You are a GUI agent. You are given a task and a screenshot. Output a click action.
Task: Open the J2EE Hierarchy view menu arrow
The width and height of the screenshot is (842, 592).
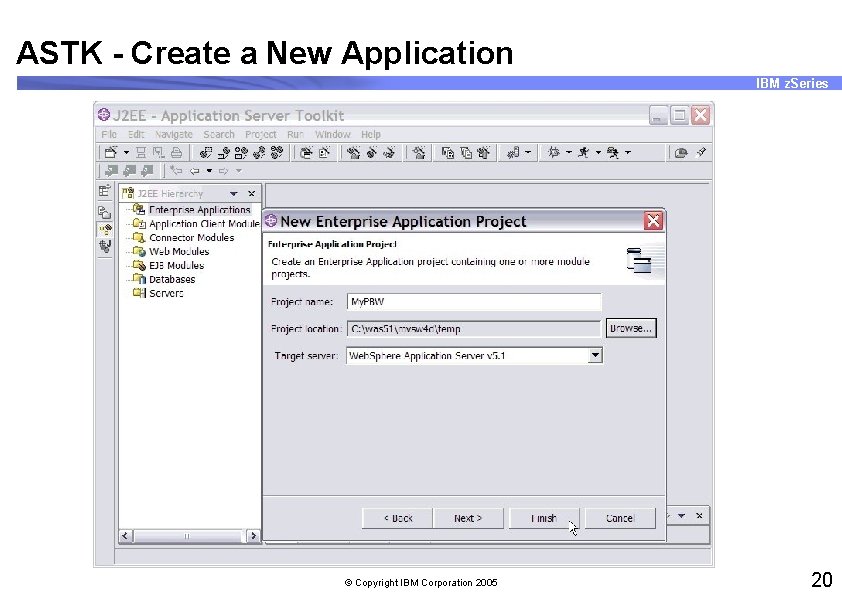tap(233, 194)
